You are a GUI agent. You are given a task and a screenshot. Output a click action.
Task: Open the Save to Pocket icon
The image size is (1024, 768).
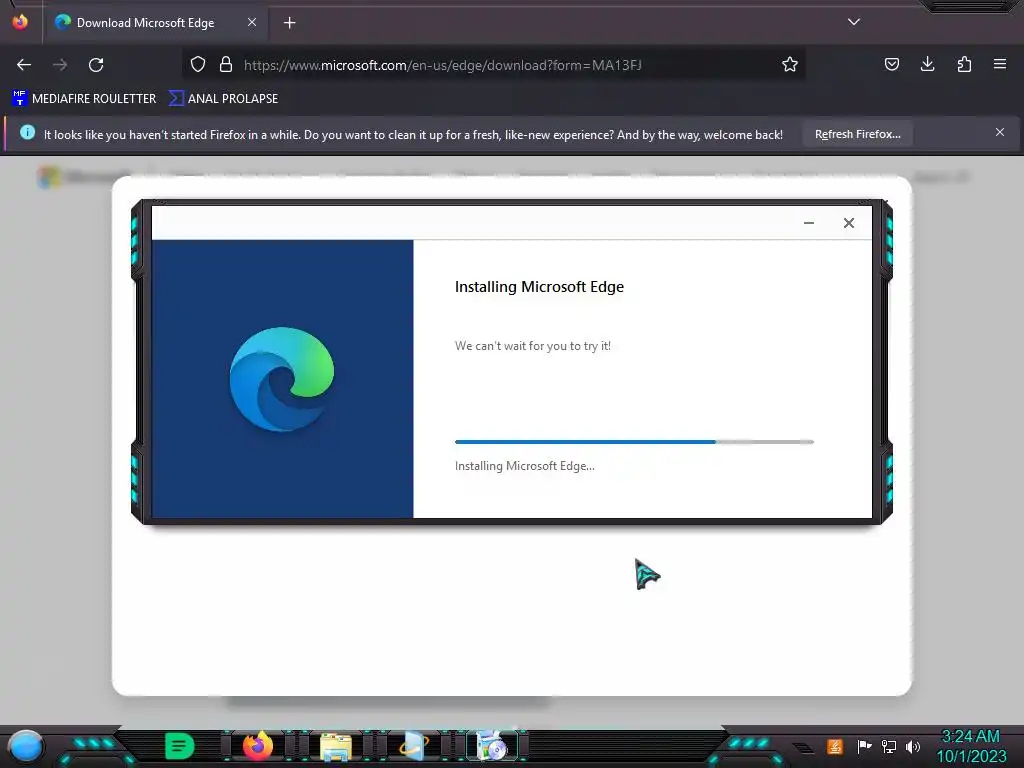891,64
